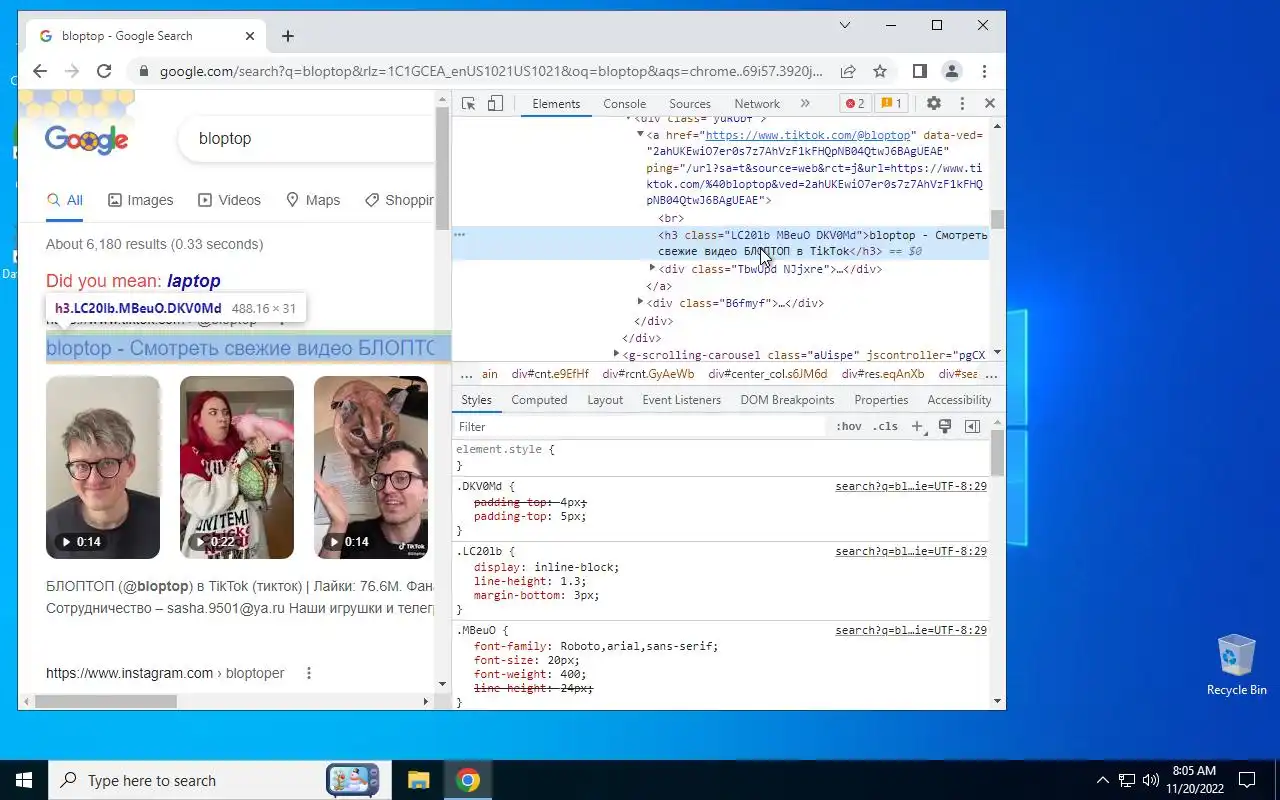Select breadcrumb div#center_col.s6JM6d
1280x800 pixels.
(768, 374)
